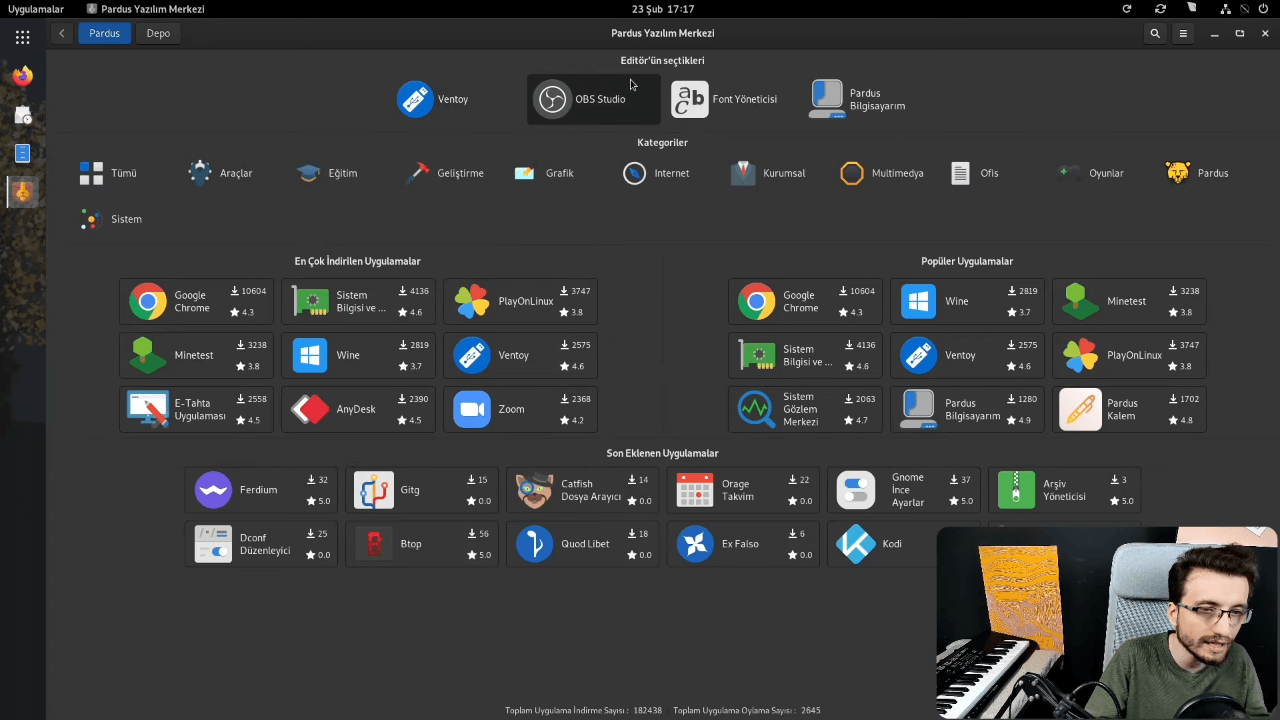
Task: Select the Zoom application tile
Action: 520,409
